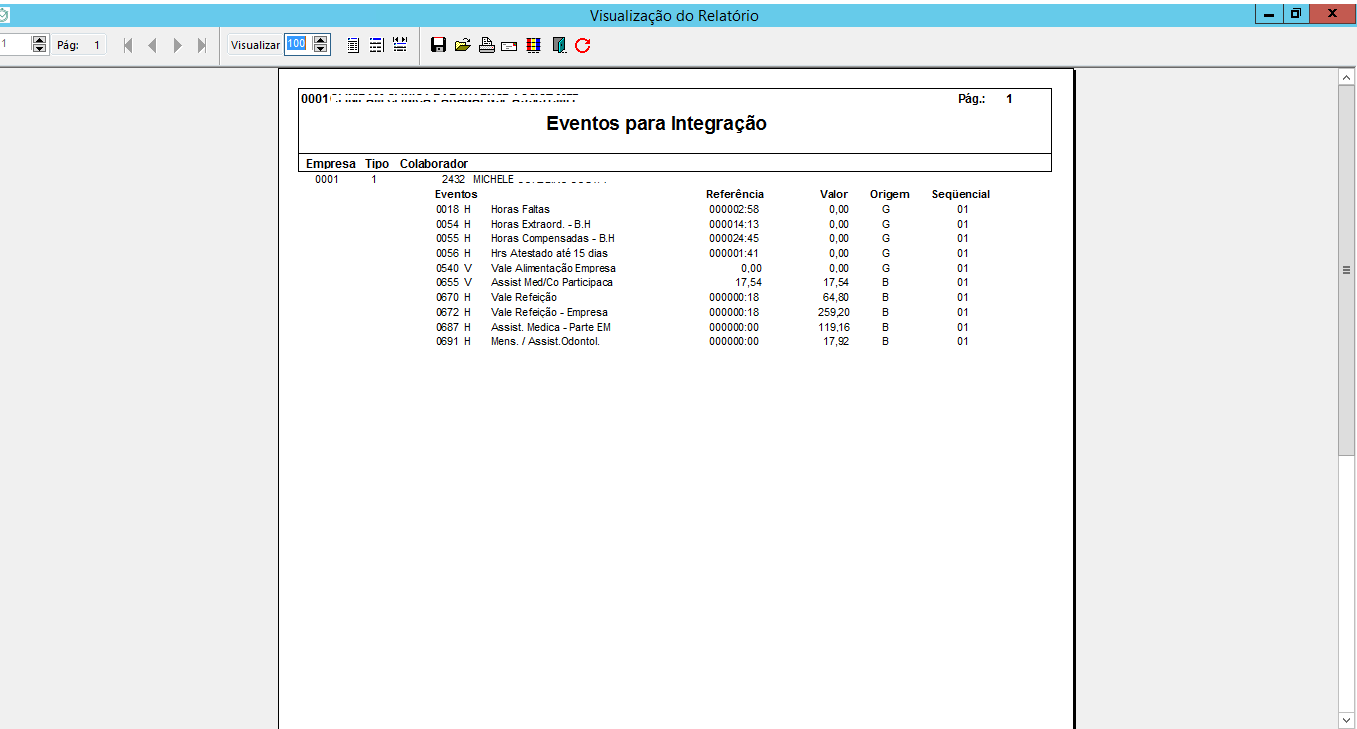
Task: Decrease zoom with Visualizar down arrow
Action: pyautogui.click(x=320, y=49)
